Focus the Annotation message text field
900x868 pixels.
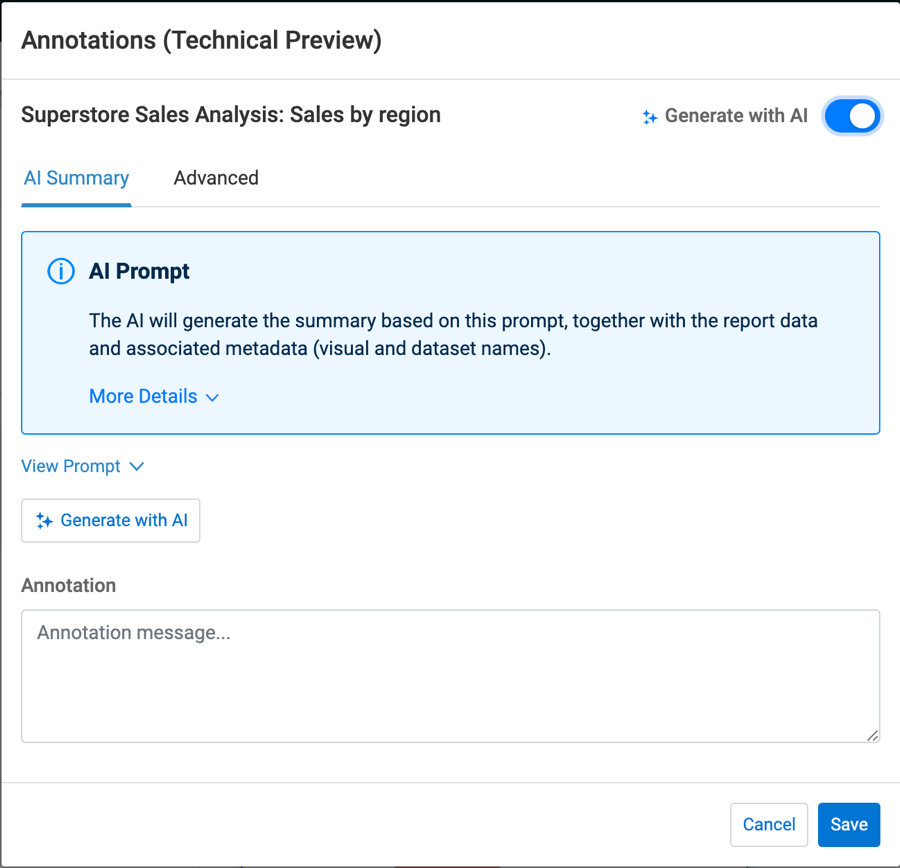click(x=450, y=676)
